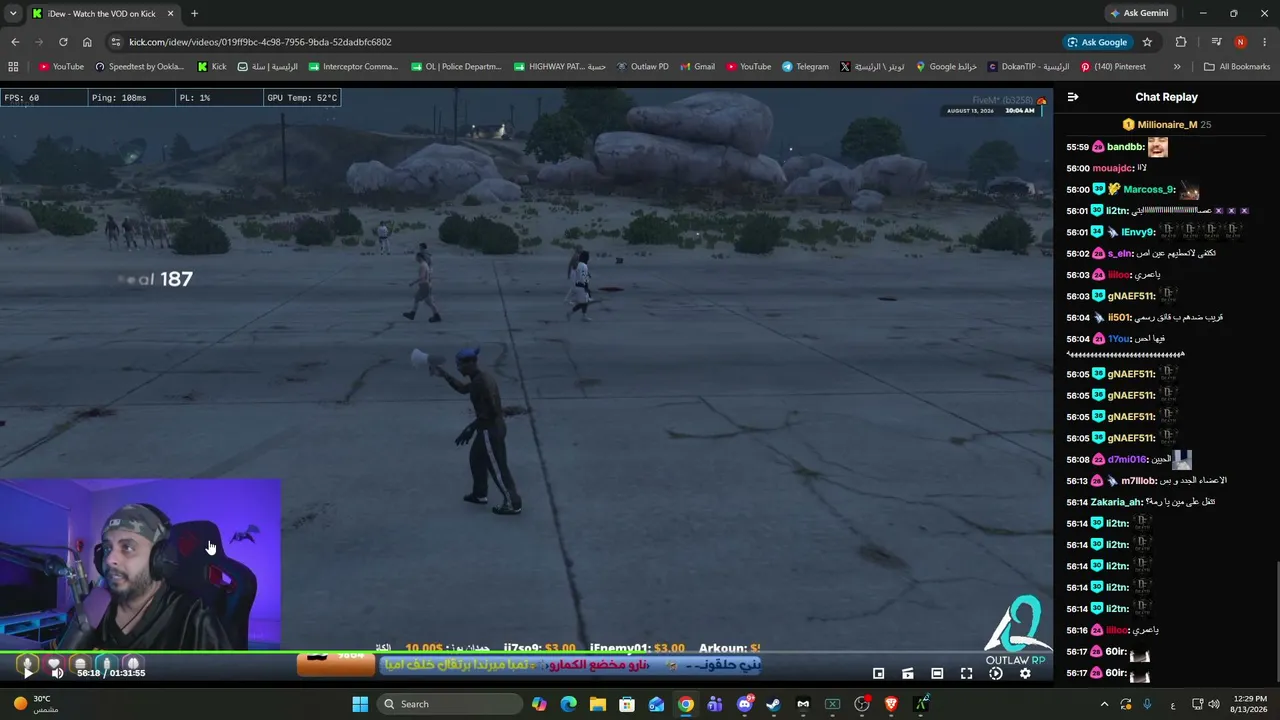Seek along the green video progress bar

(x=526, y=654)
